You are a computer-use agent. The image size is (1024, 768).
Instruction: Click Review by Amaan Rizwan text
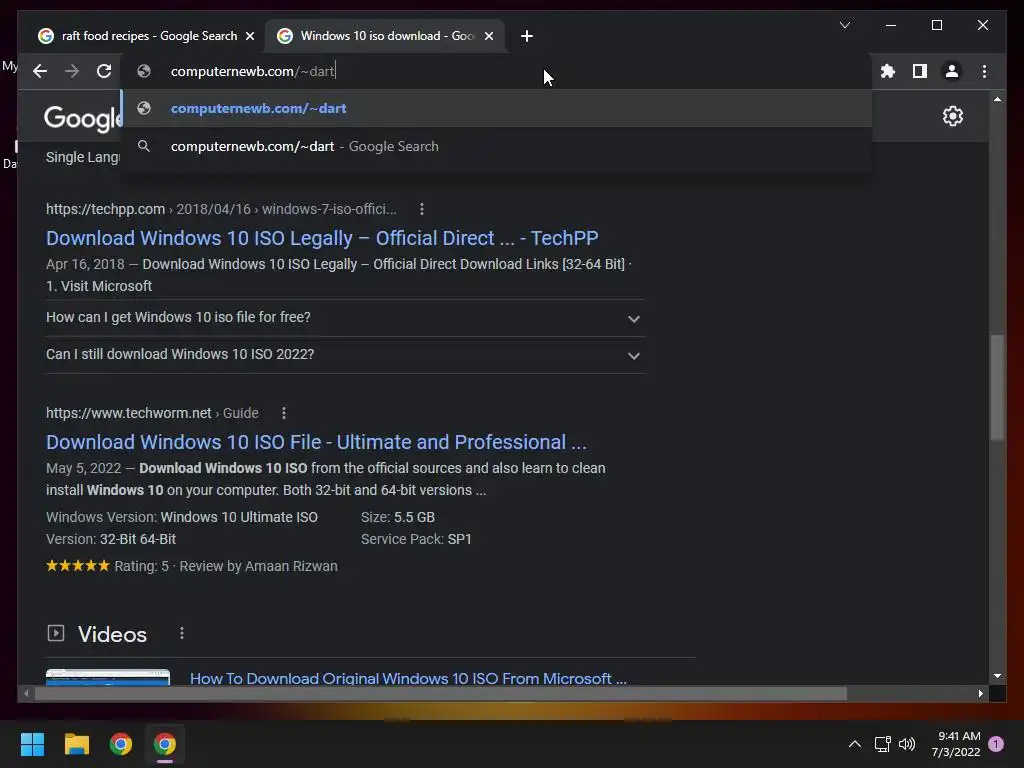point(259,566)
